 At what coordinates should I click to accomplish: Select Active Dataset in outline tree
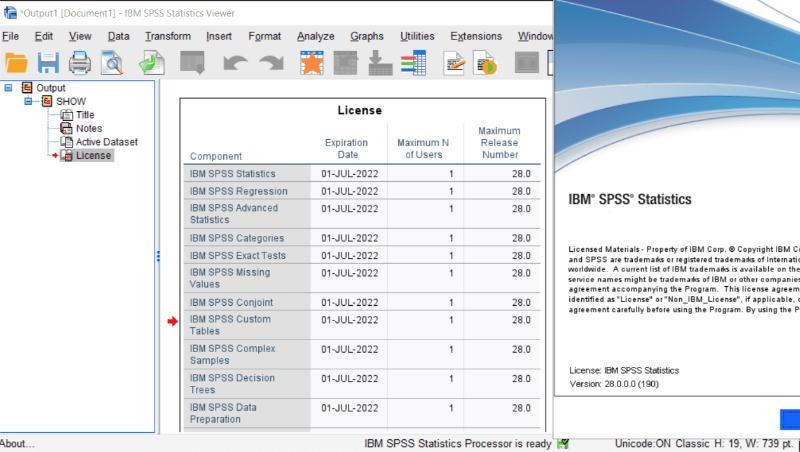[x=107, y=142]
